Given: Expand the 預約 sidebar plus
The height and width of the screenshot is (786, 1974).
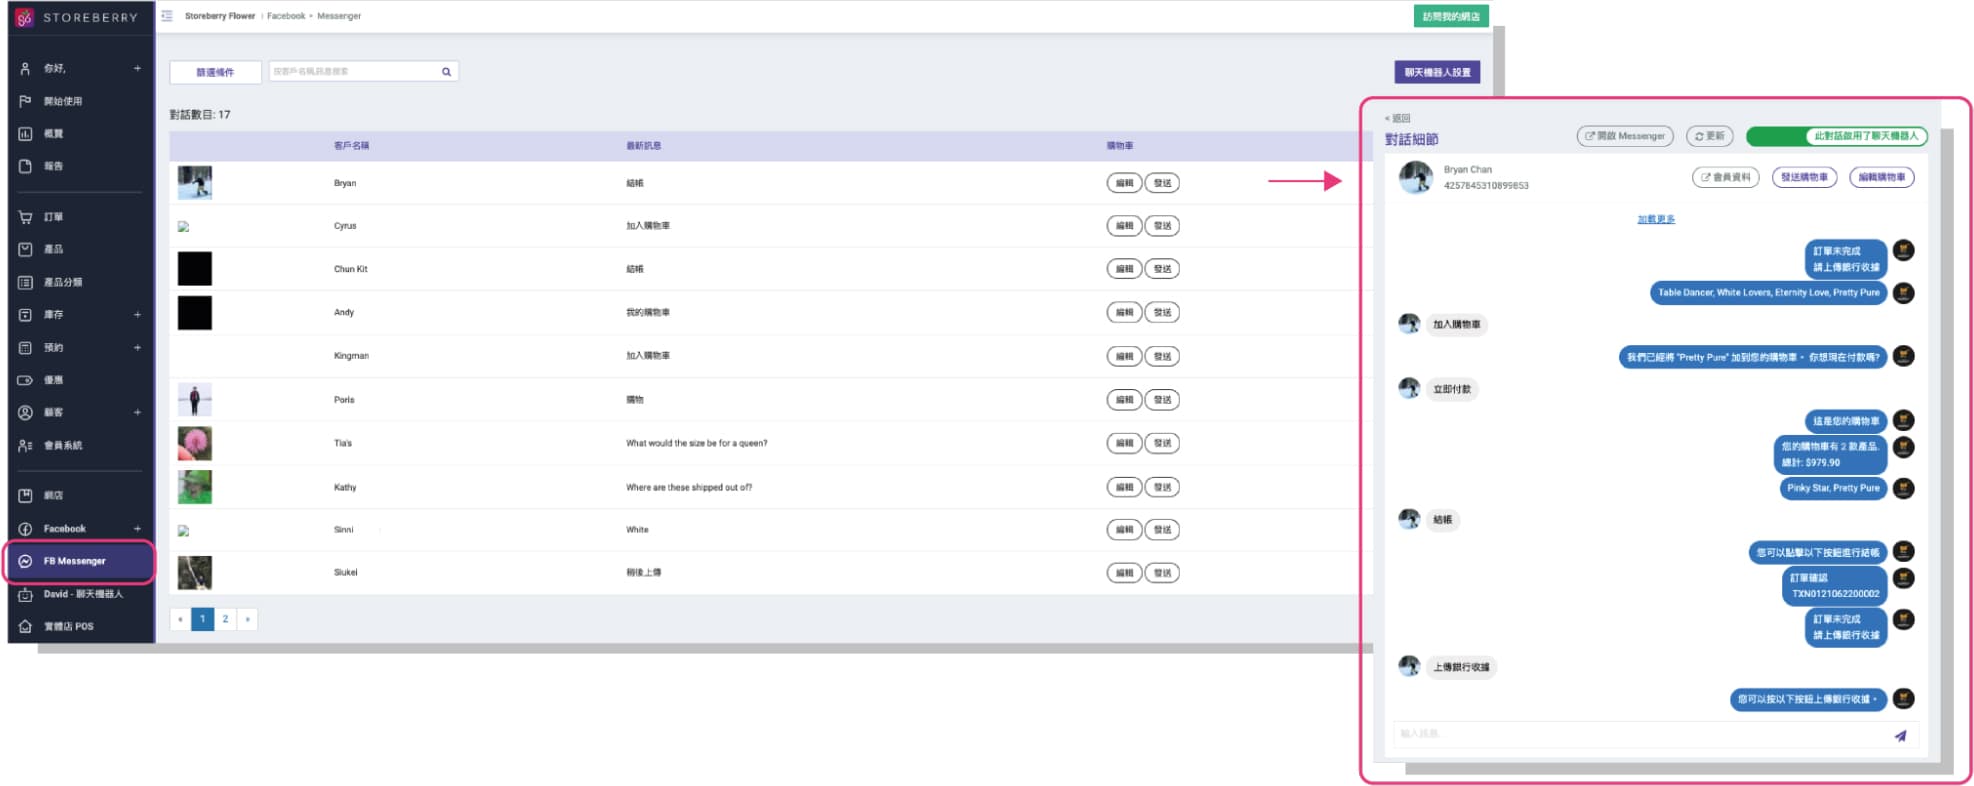Looking at the screenshot, I should click(x=137, y=348).
